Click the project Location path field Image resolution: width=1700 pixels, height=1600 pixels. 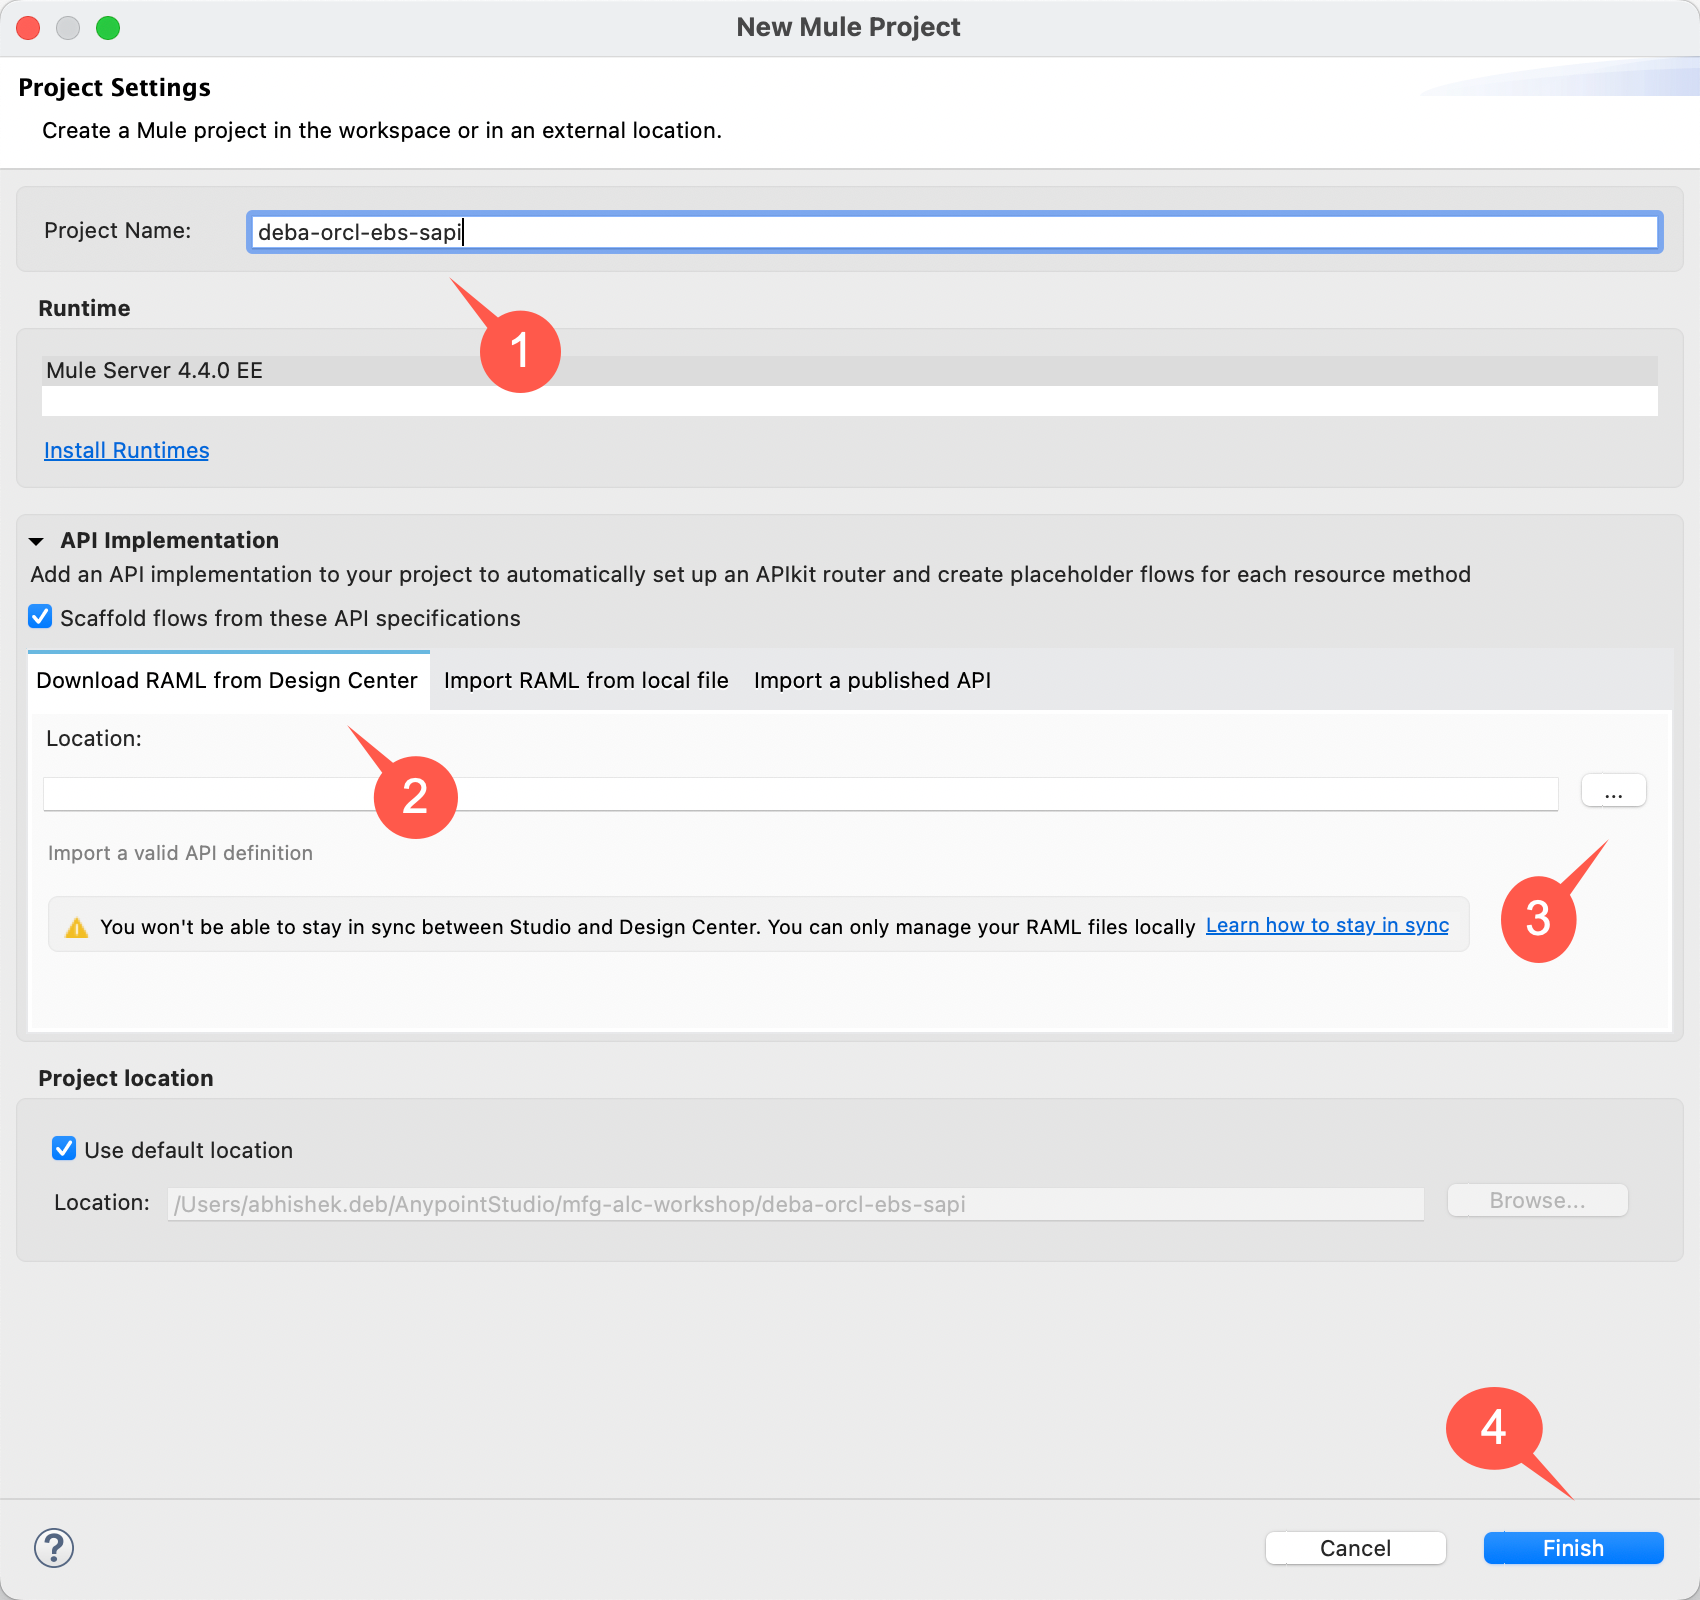[796, 1204]
